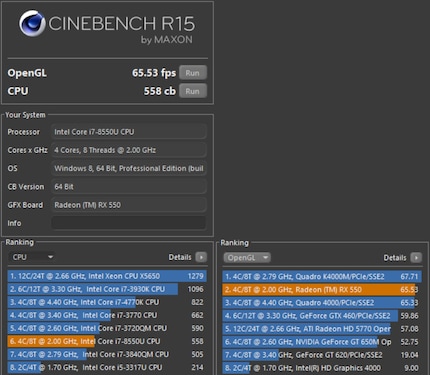Screen dimensions: 430x375
Task: Open the OpenGL ranking type dropdown
Action: [x=247, y=258]
